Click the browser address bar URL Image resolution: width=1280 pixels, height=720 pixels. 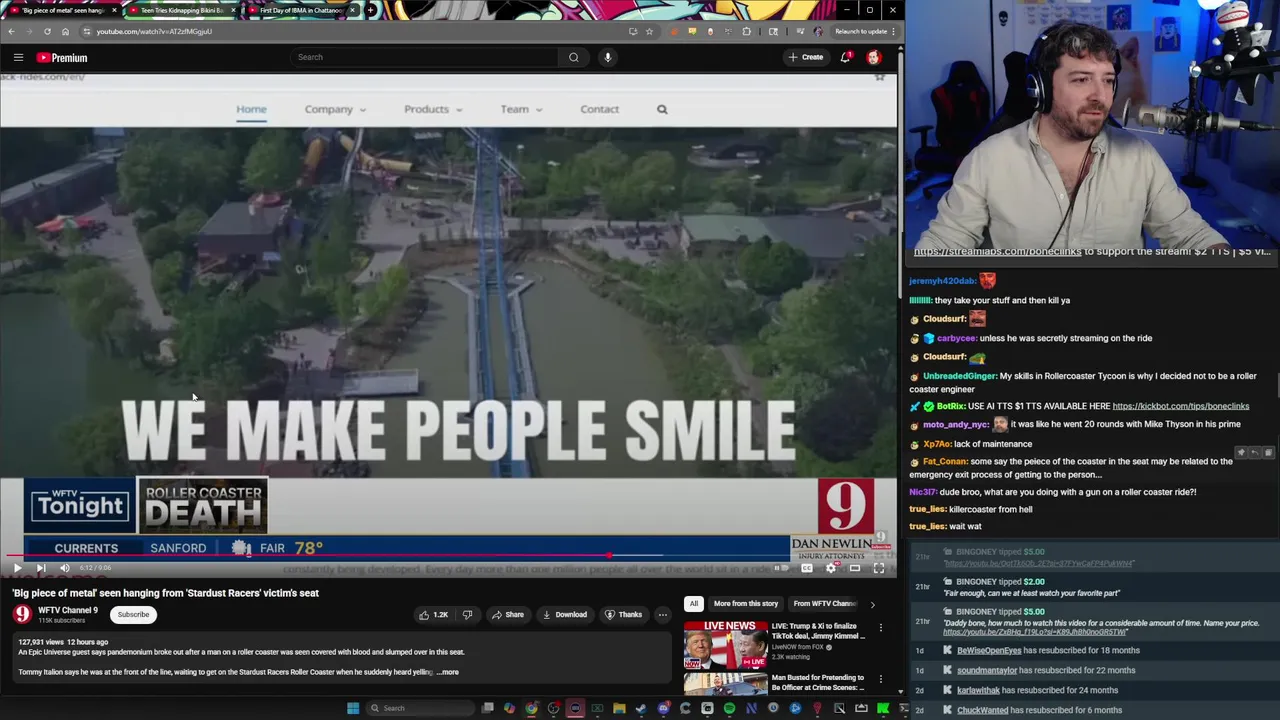point(154,31)
